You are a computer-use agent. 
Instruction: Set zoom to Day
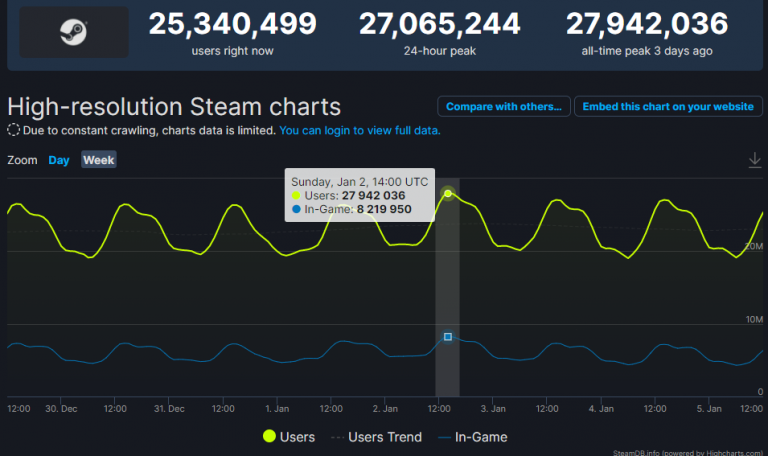click(x=59, y=160)
